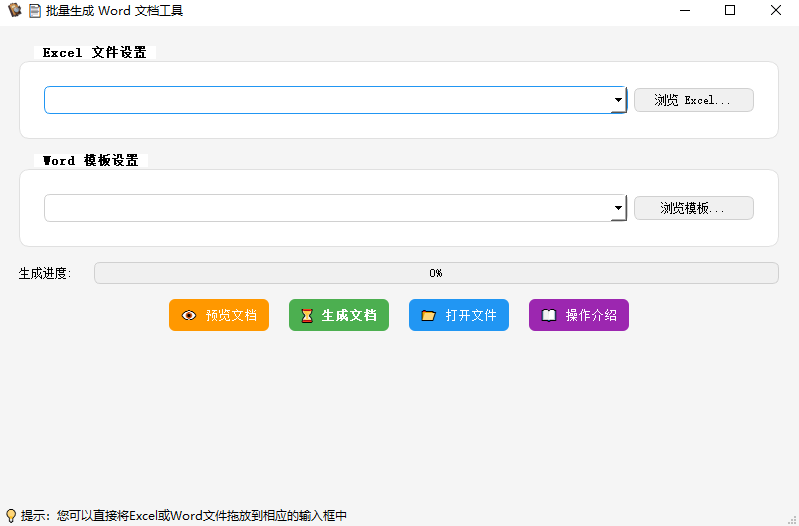The image size is (799, 526).
Task: Click the Word 模板设置 group title
Action: (91, 161)
